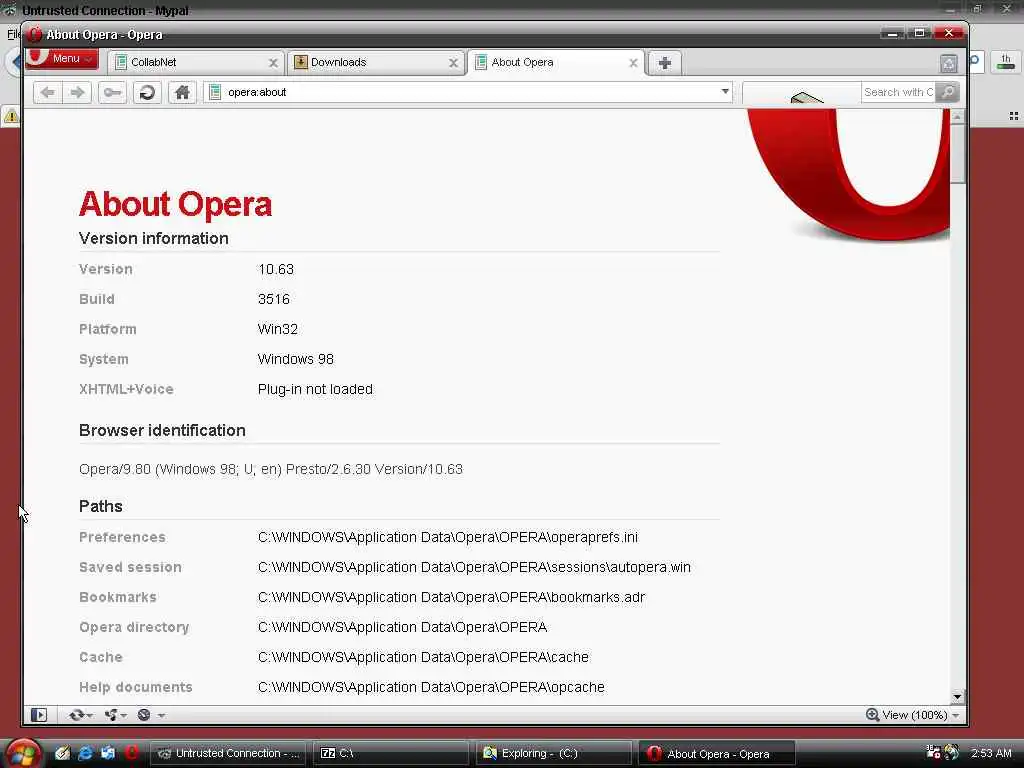Click the page icon in address bar
Viewport: 1024px width, 768px height.
pos(214,92)
